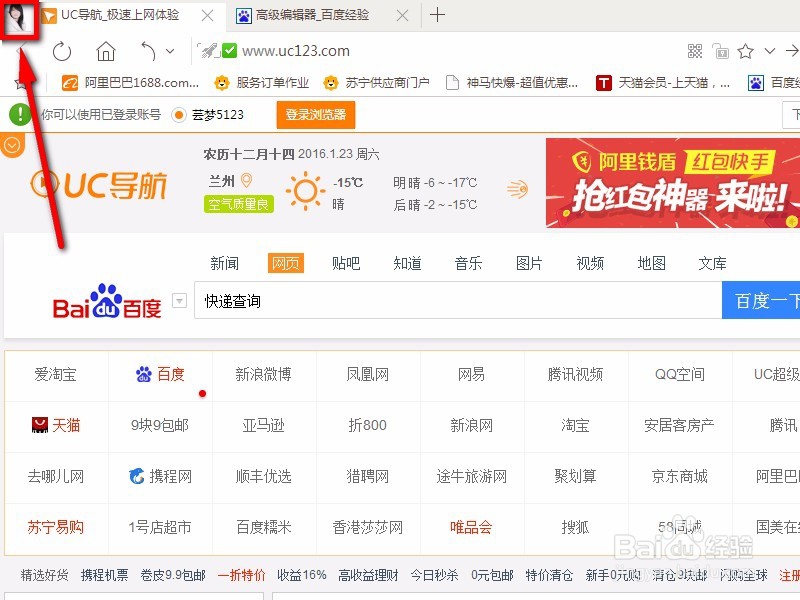
Task: Click the Baidu logo next to search box
Action: (x=107, y=302)
